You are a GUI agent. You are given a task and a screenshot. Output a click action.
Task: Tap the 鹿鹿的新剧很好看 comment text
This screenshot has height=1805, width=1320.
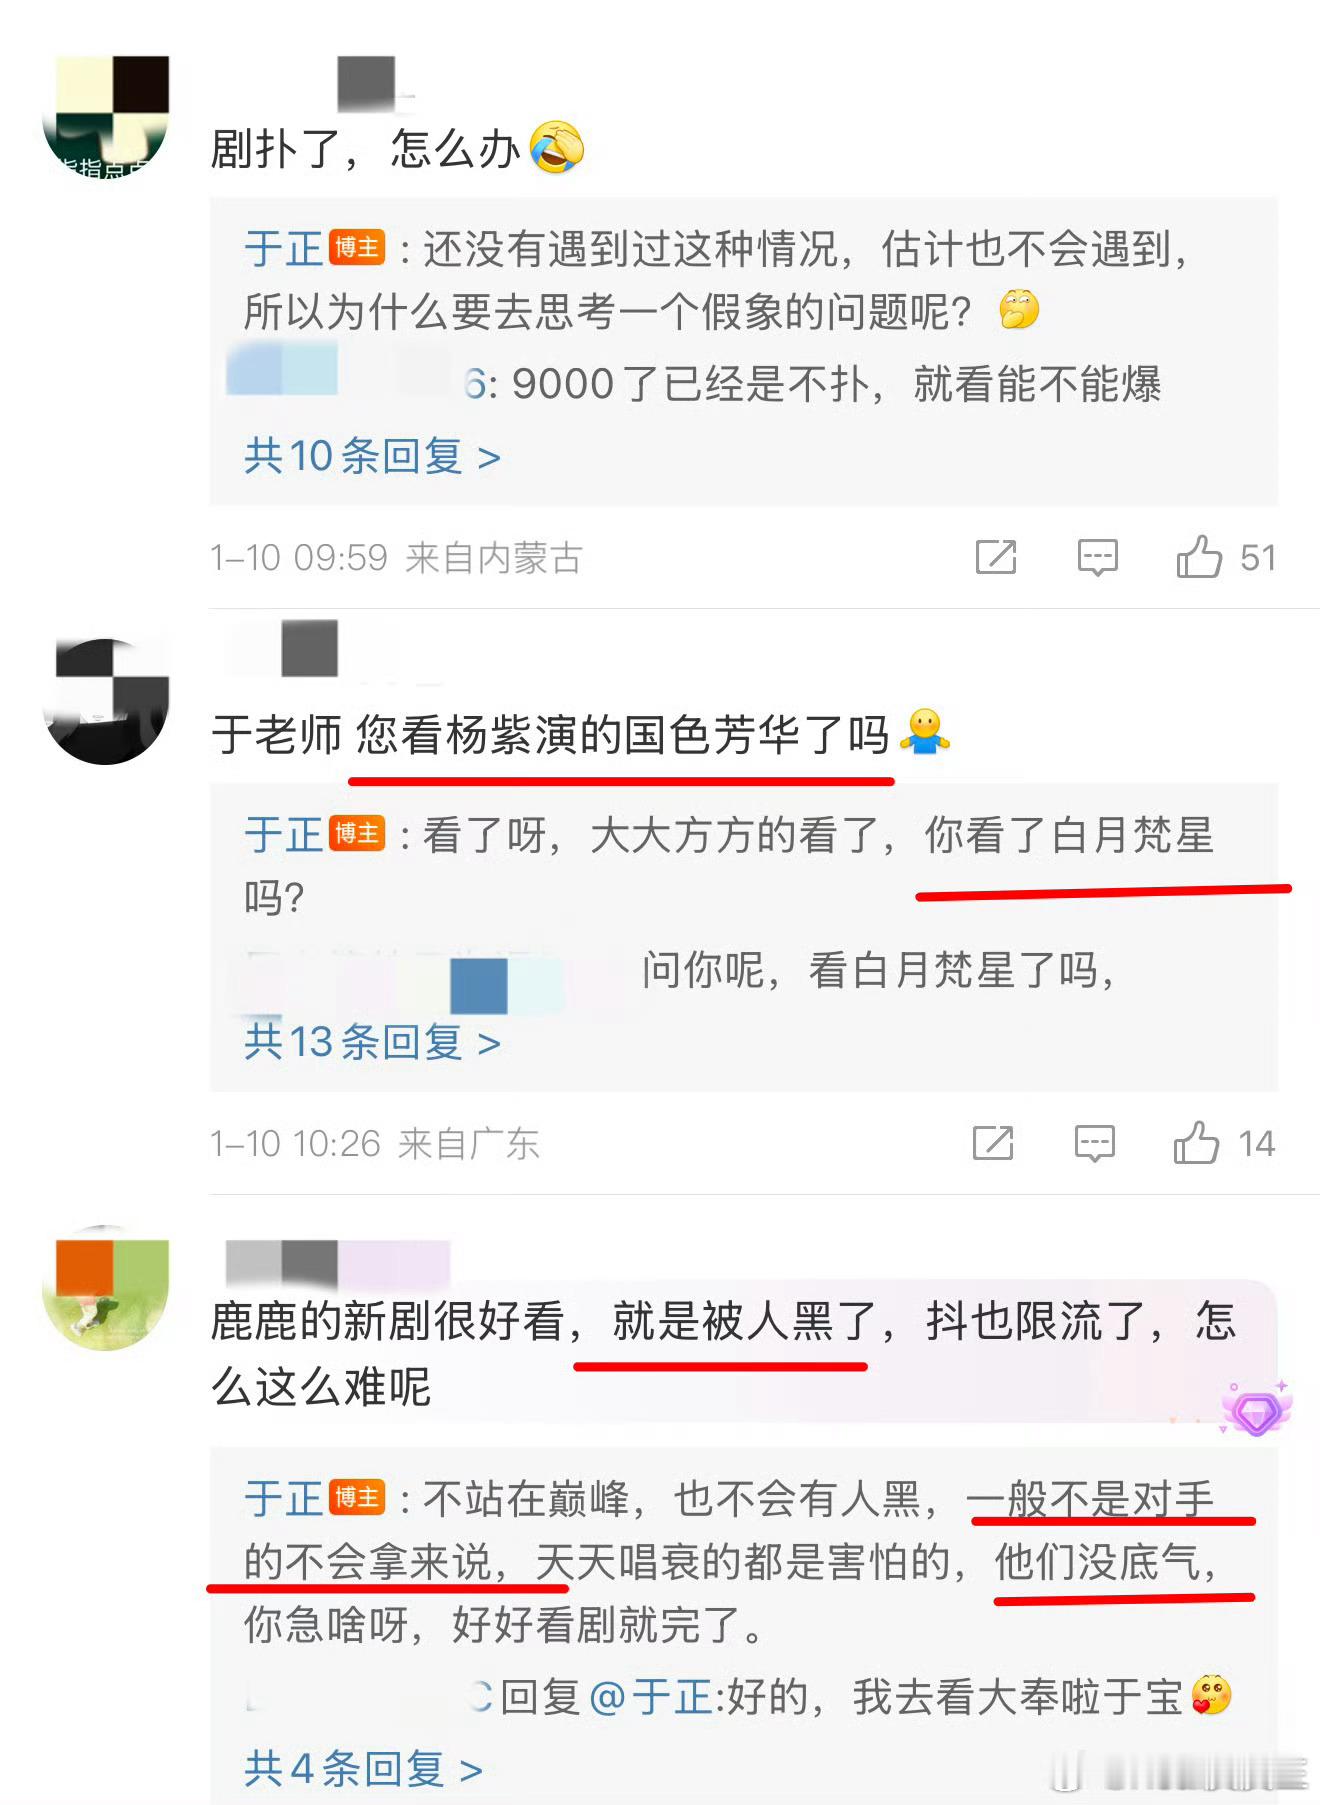pos(724,1354)
